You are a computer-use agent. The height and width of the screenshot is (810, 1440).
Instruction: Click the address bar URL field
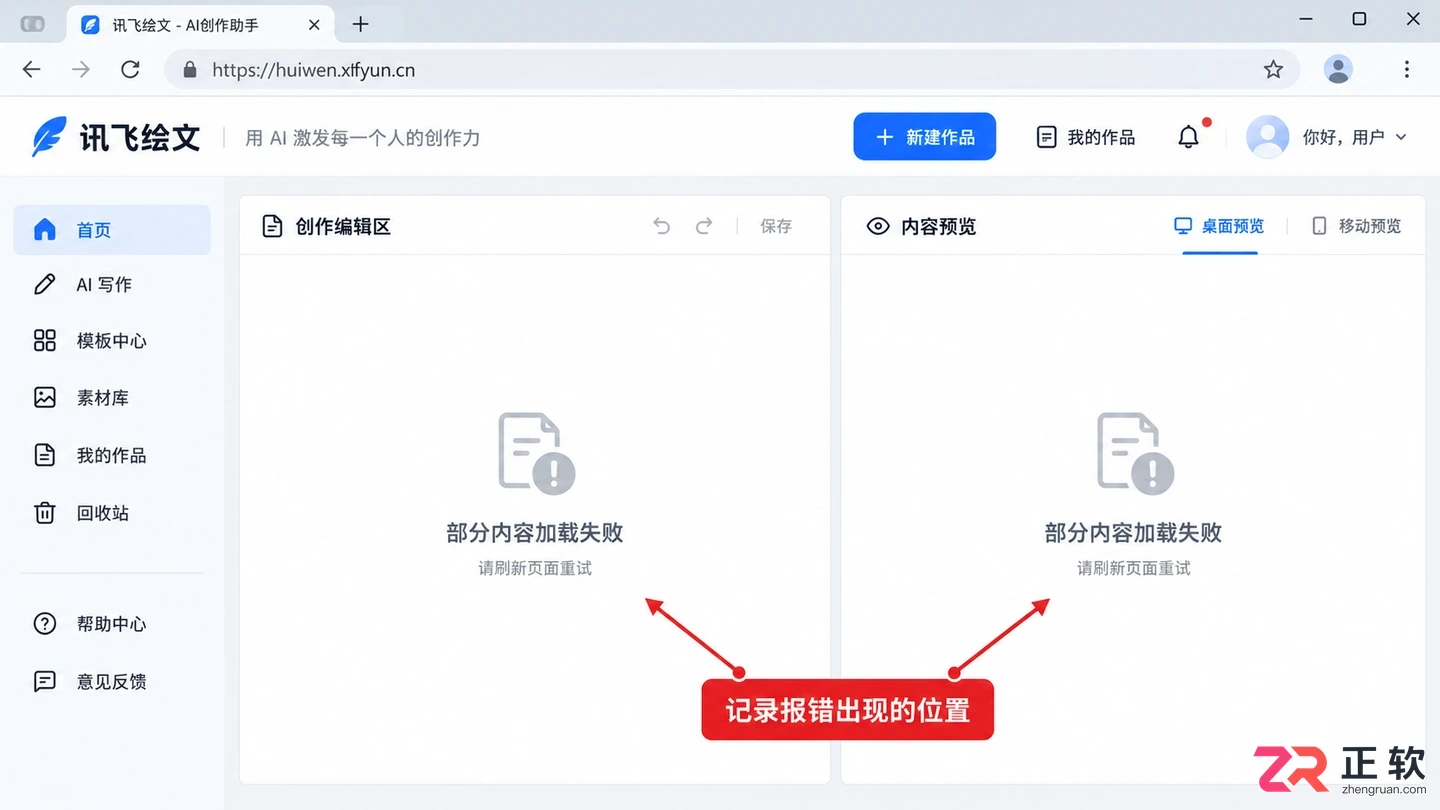click(x=732, y=70)
